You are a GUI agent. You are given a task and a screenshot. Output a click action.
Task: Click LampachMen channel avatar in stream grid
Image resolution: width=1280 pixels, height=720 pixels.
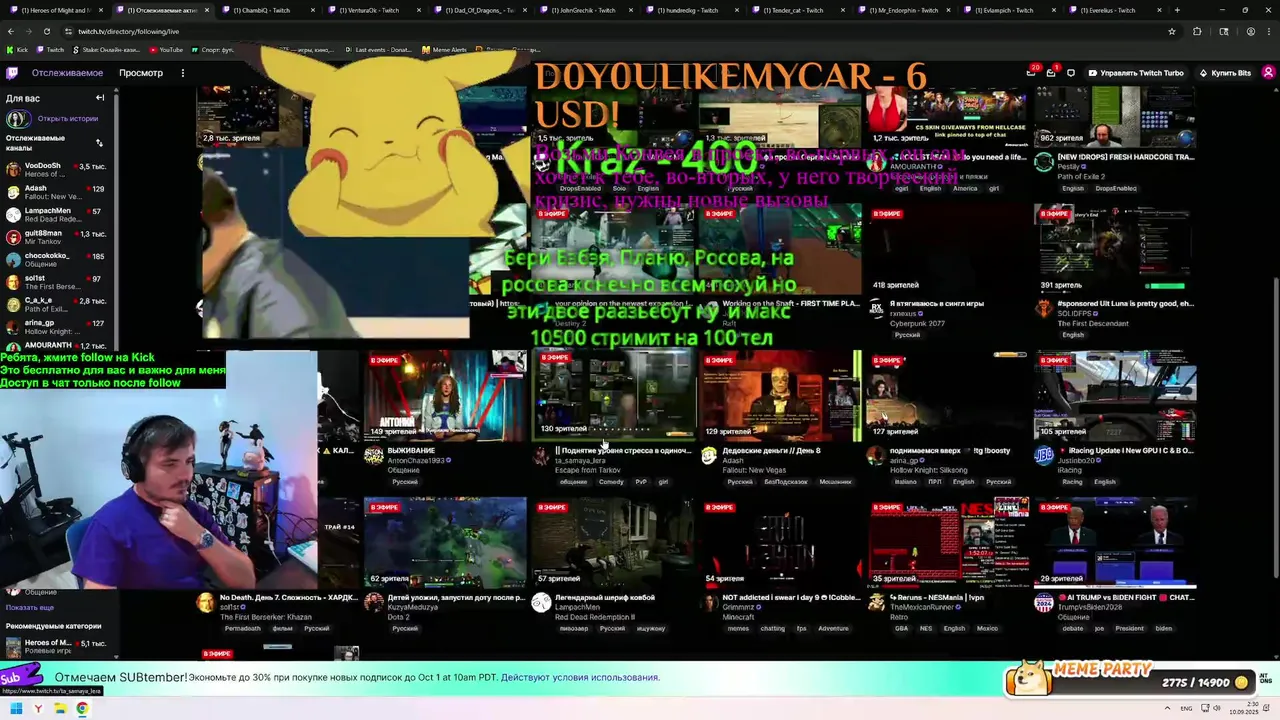tap(541, 602)
